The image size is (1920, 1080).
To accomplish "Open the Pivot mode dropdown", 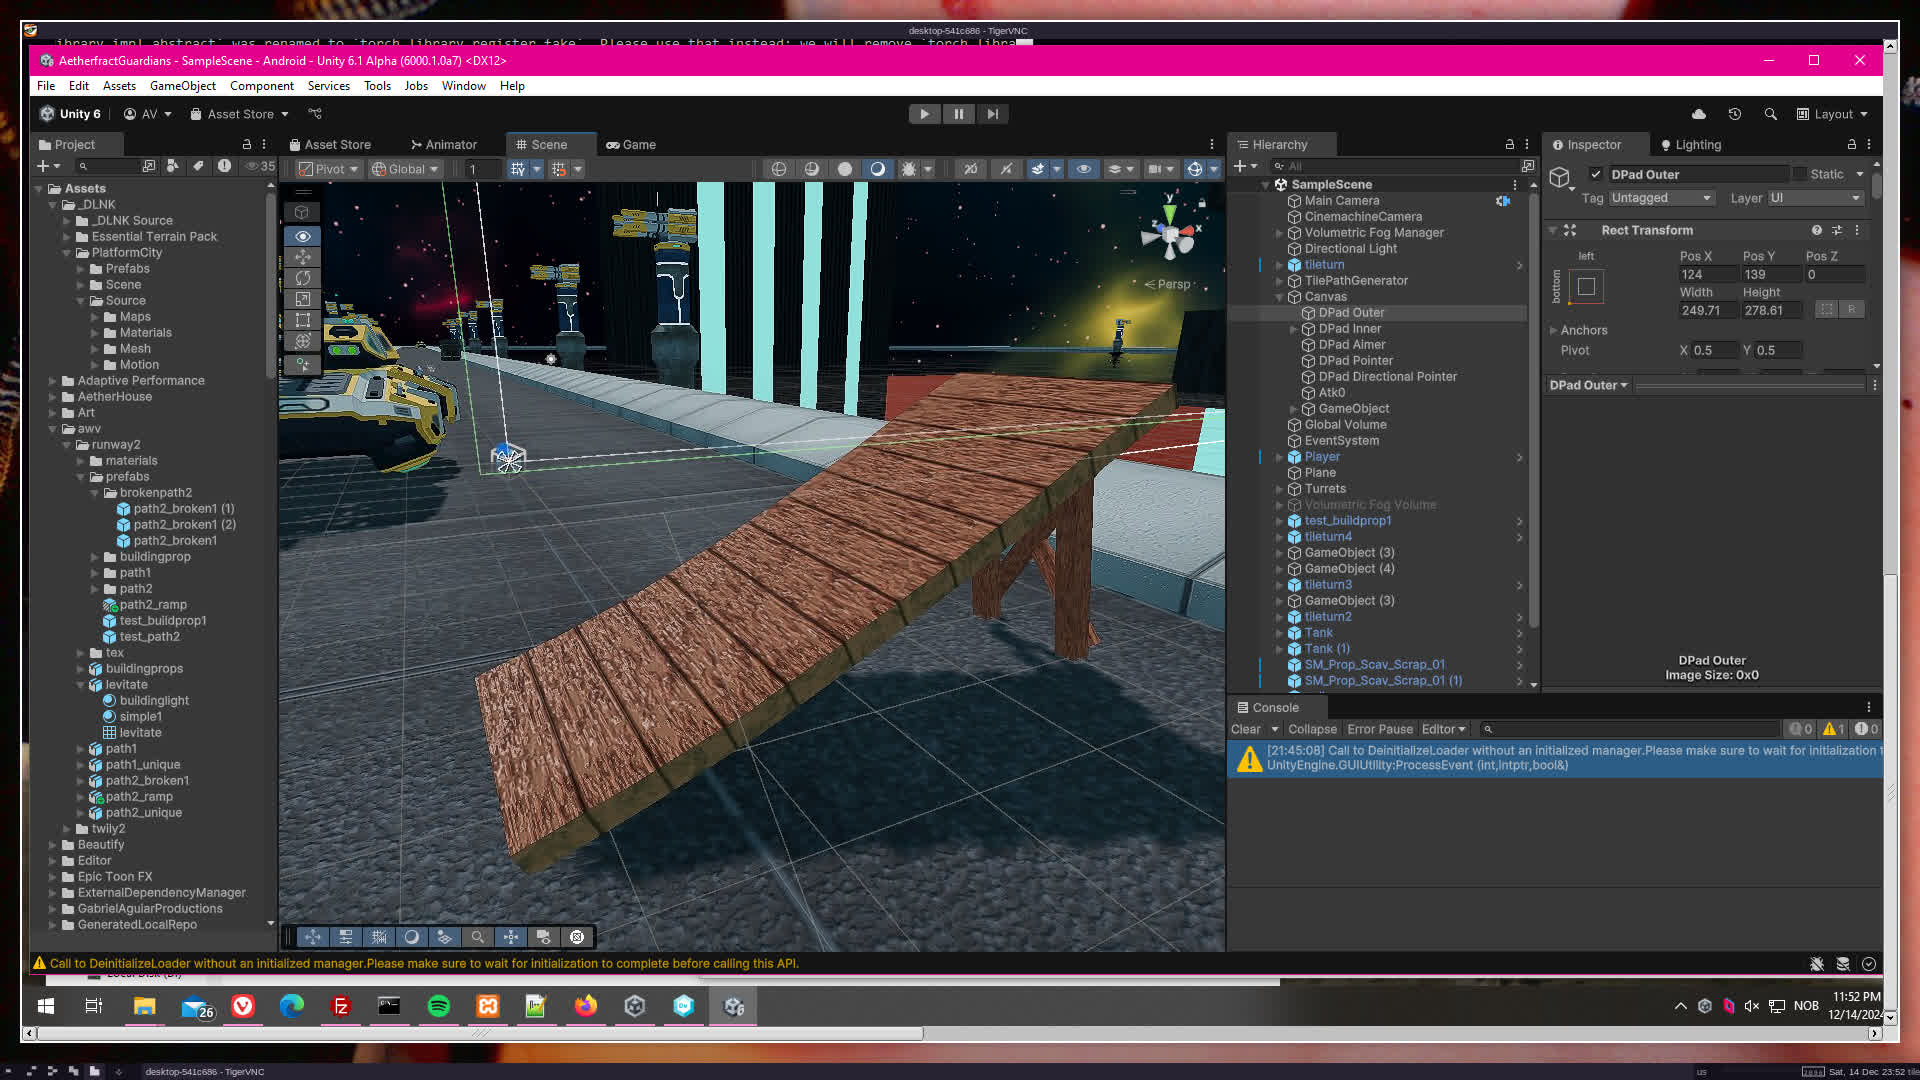I will click(x=329, y=169).
